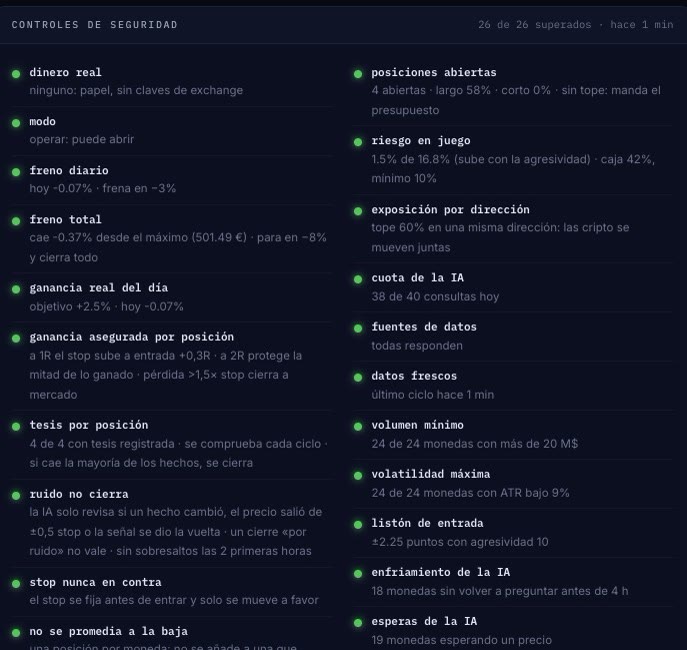The height and width of the screenshot is (650, 687).
Task: Click green dot beside 'cuota de la IA'
Action: click(358, 279)
